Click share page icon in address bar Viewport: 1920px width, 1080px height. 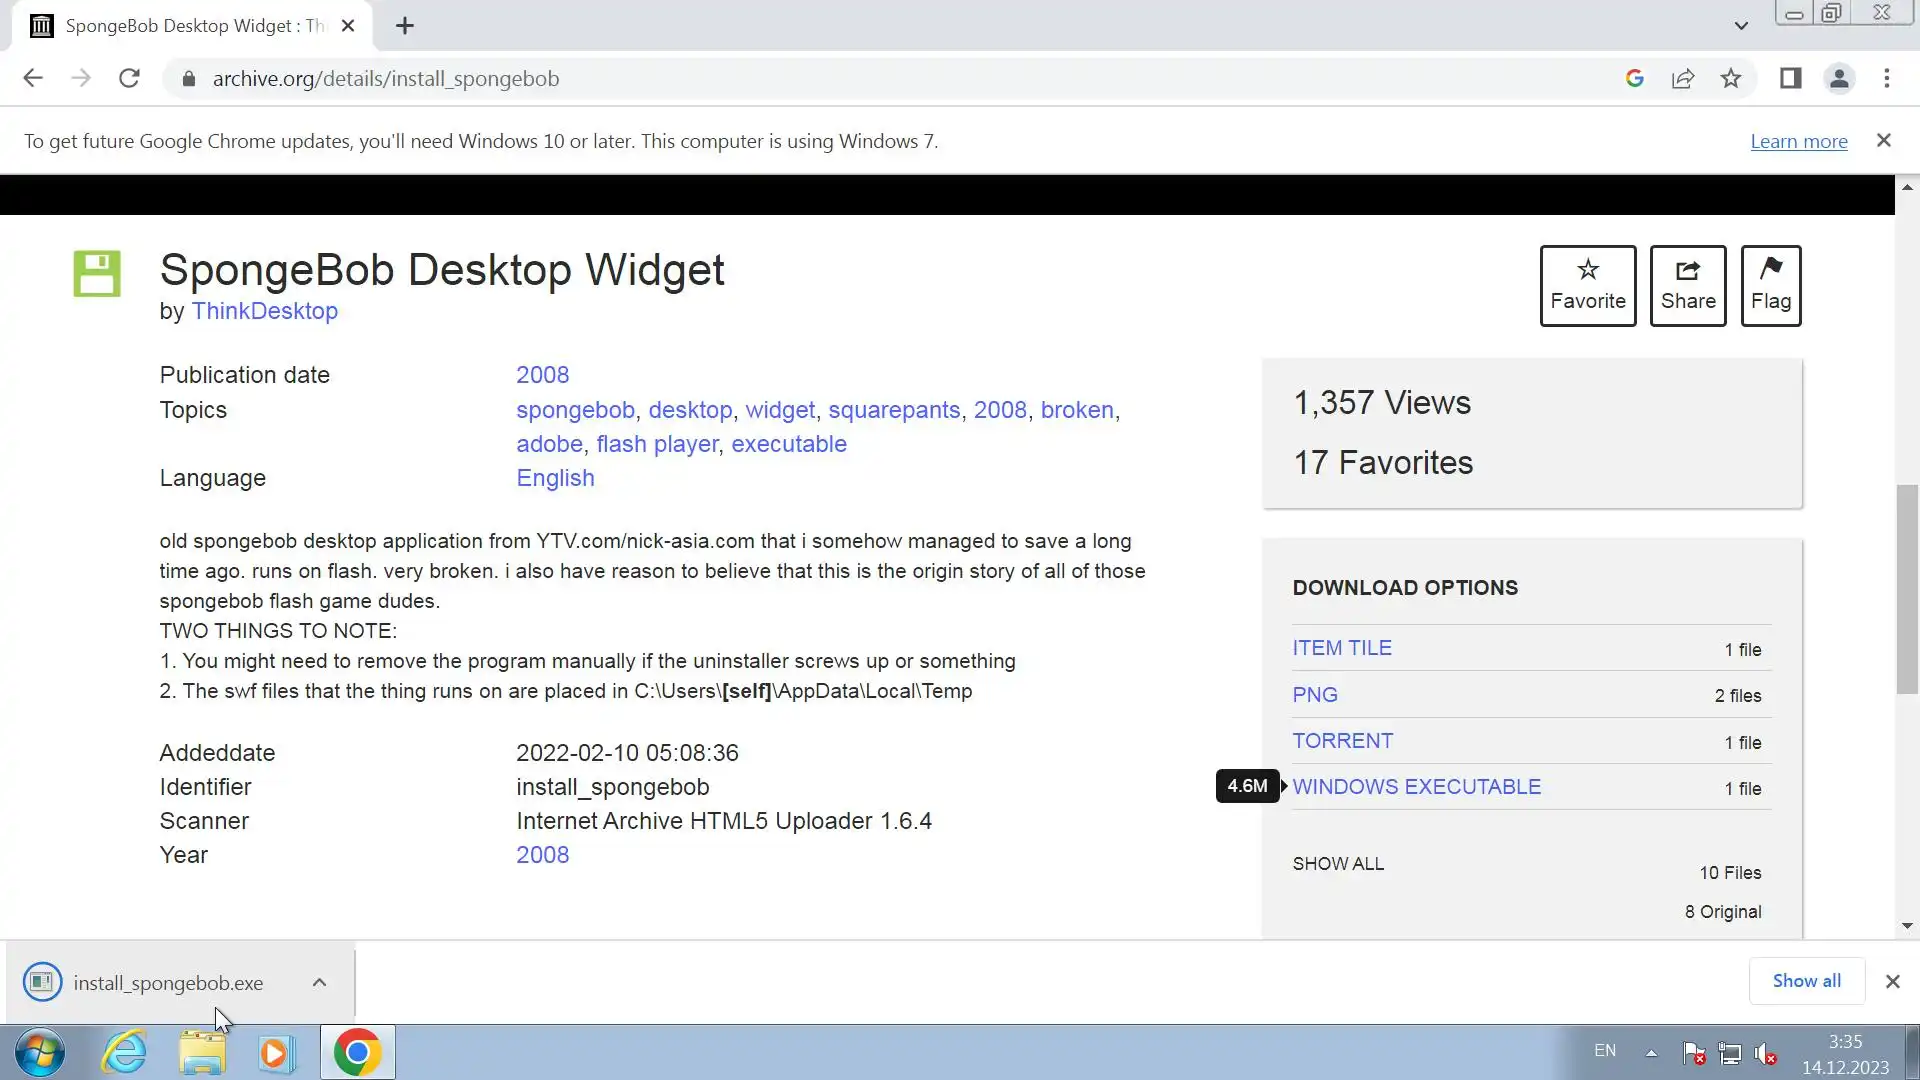click(1683, 79)
